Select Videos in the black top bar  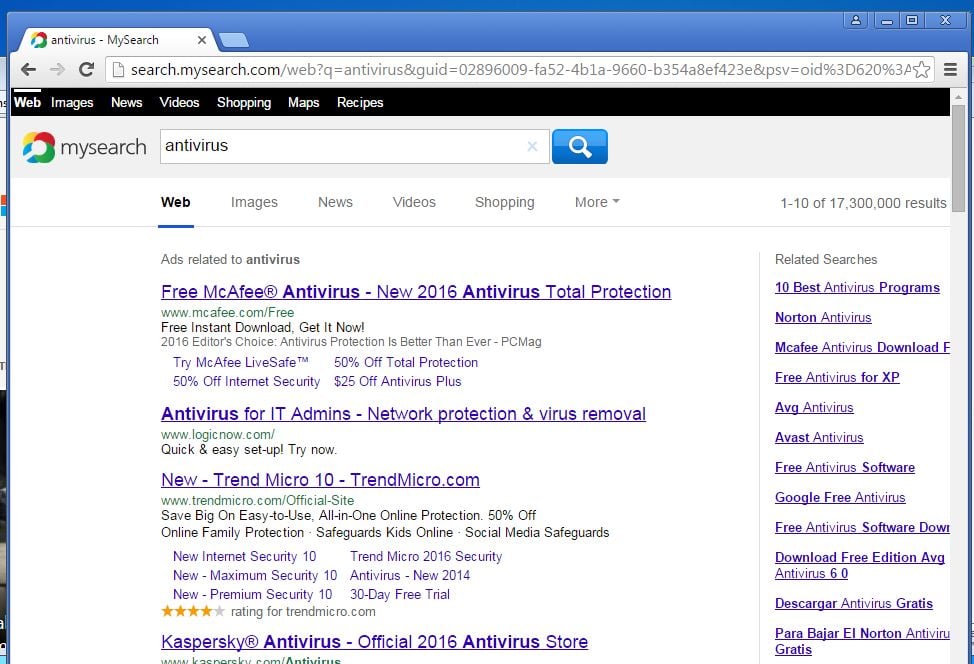click(x=180, y=102)
